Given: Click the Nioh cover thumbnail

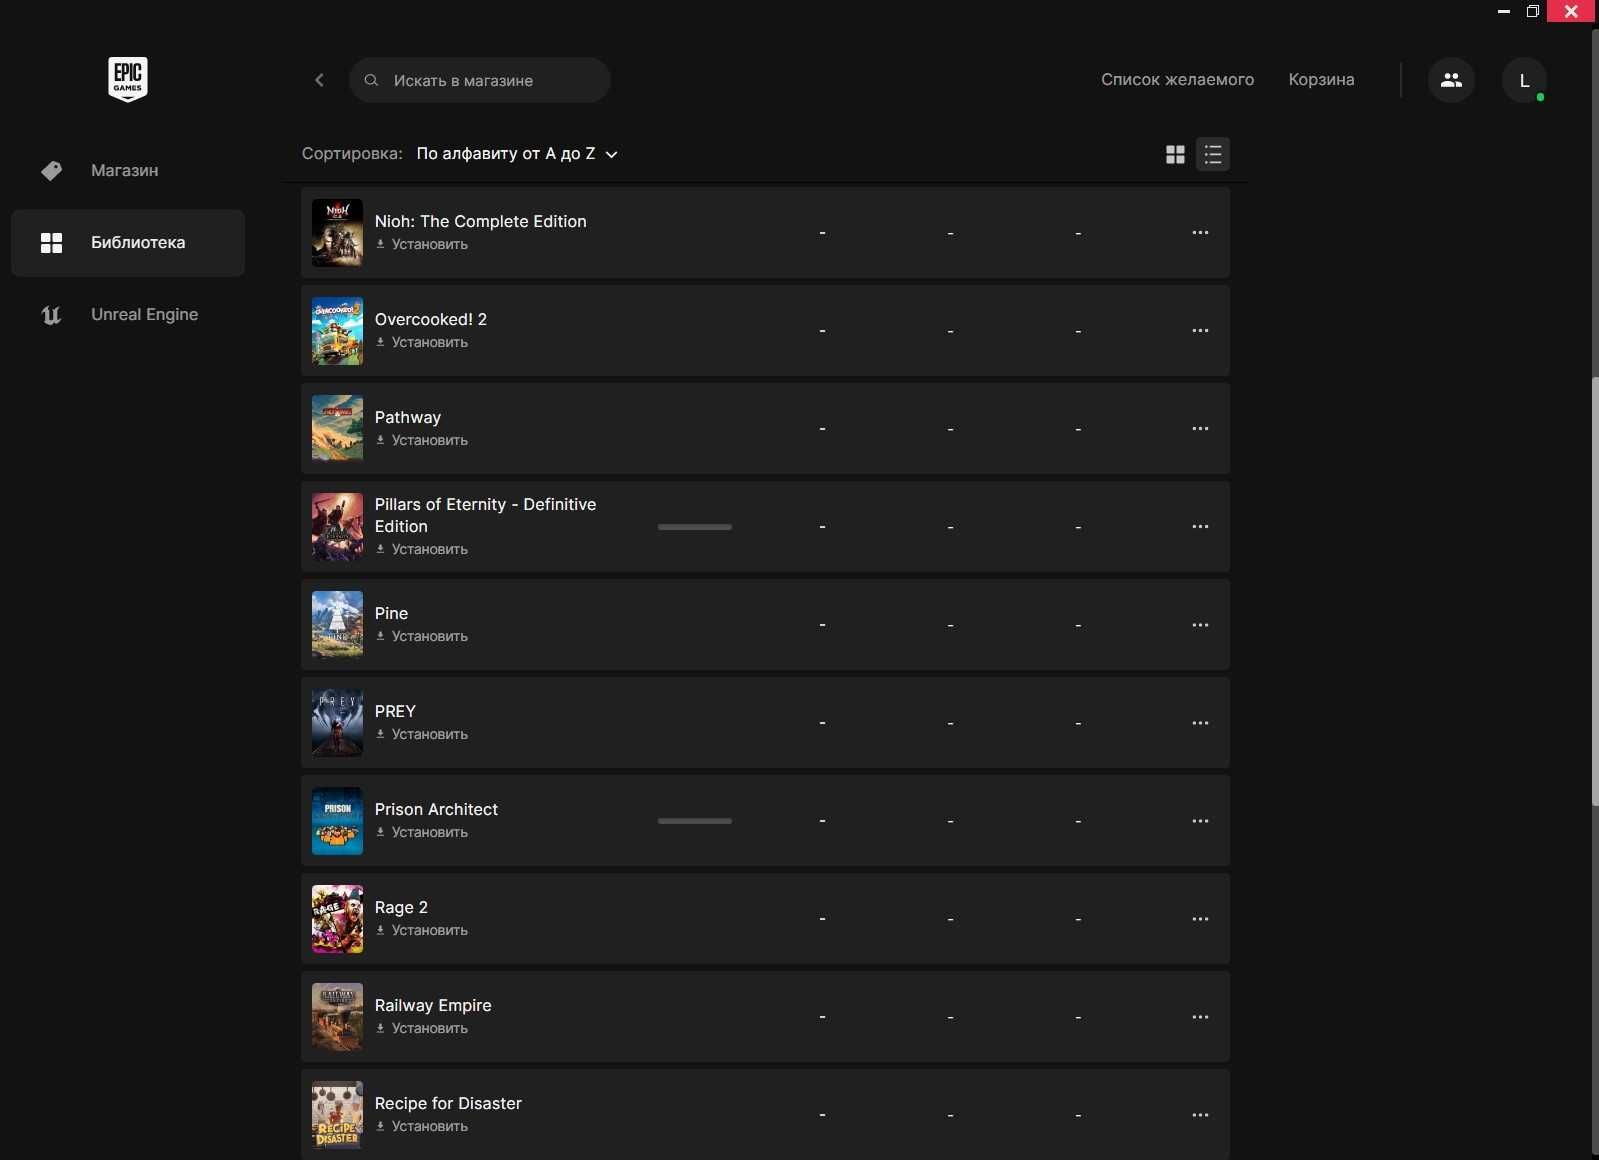Looking at the screenshot, I should 337,233.
